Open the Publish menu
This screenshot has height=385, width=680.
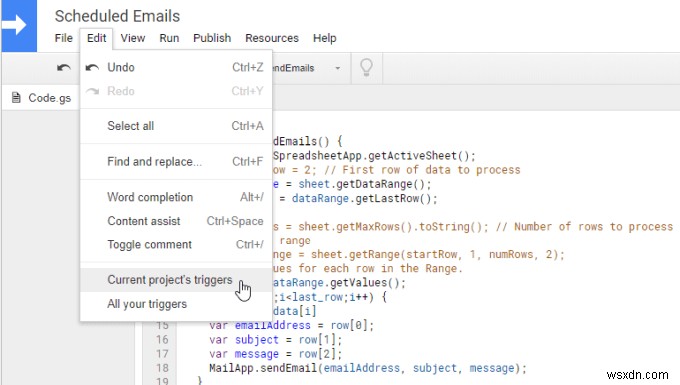pos(212,38)
